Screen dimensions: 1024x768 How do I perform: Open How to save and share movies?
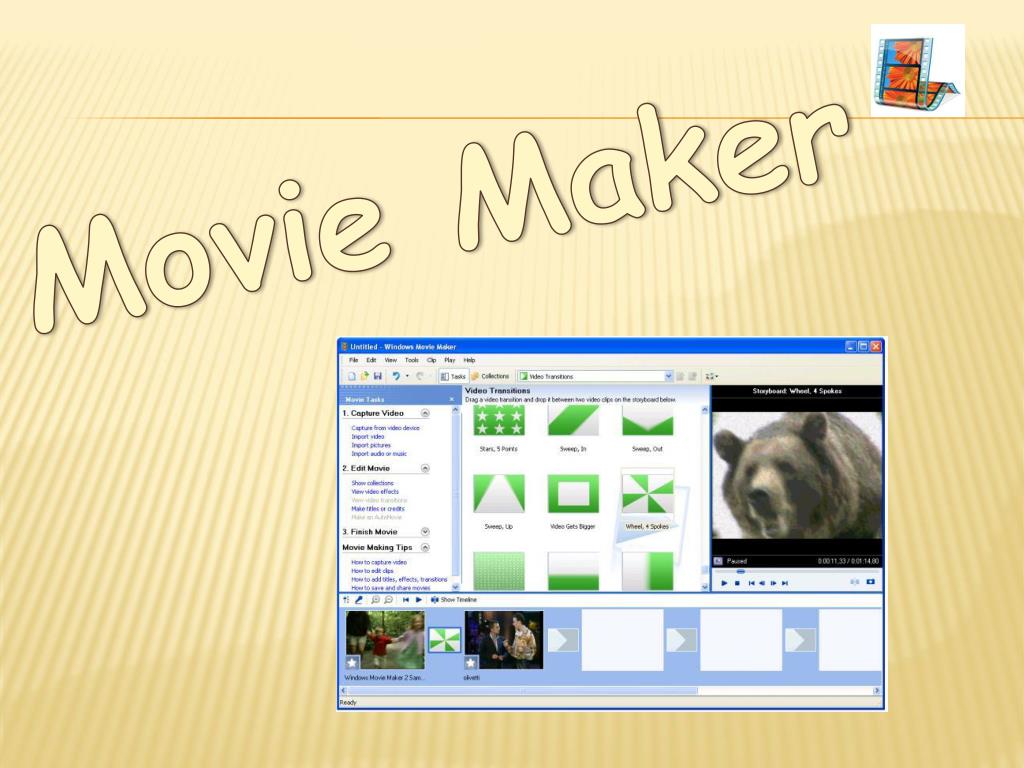391,587
